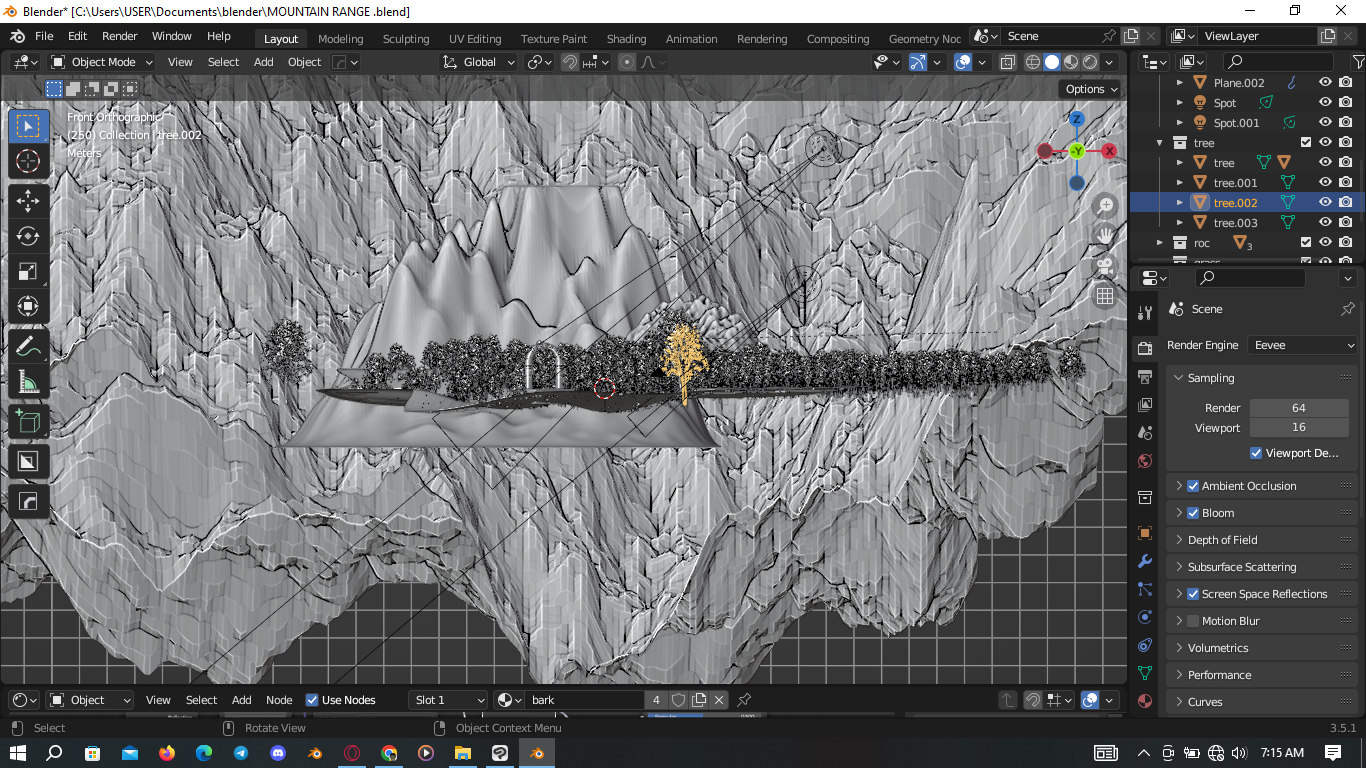Adjust the Render samples value 64

tap(1298, 408)
